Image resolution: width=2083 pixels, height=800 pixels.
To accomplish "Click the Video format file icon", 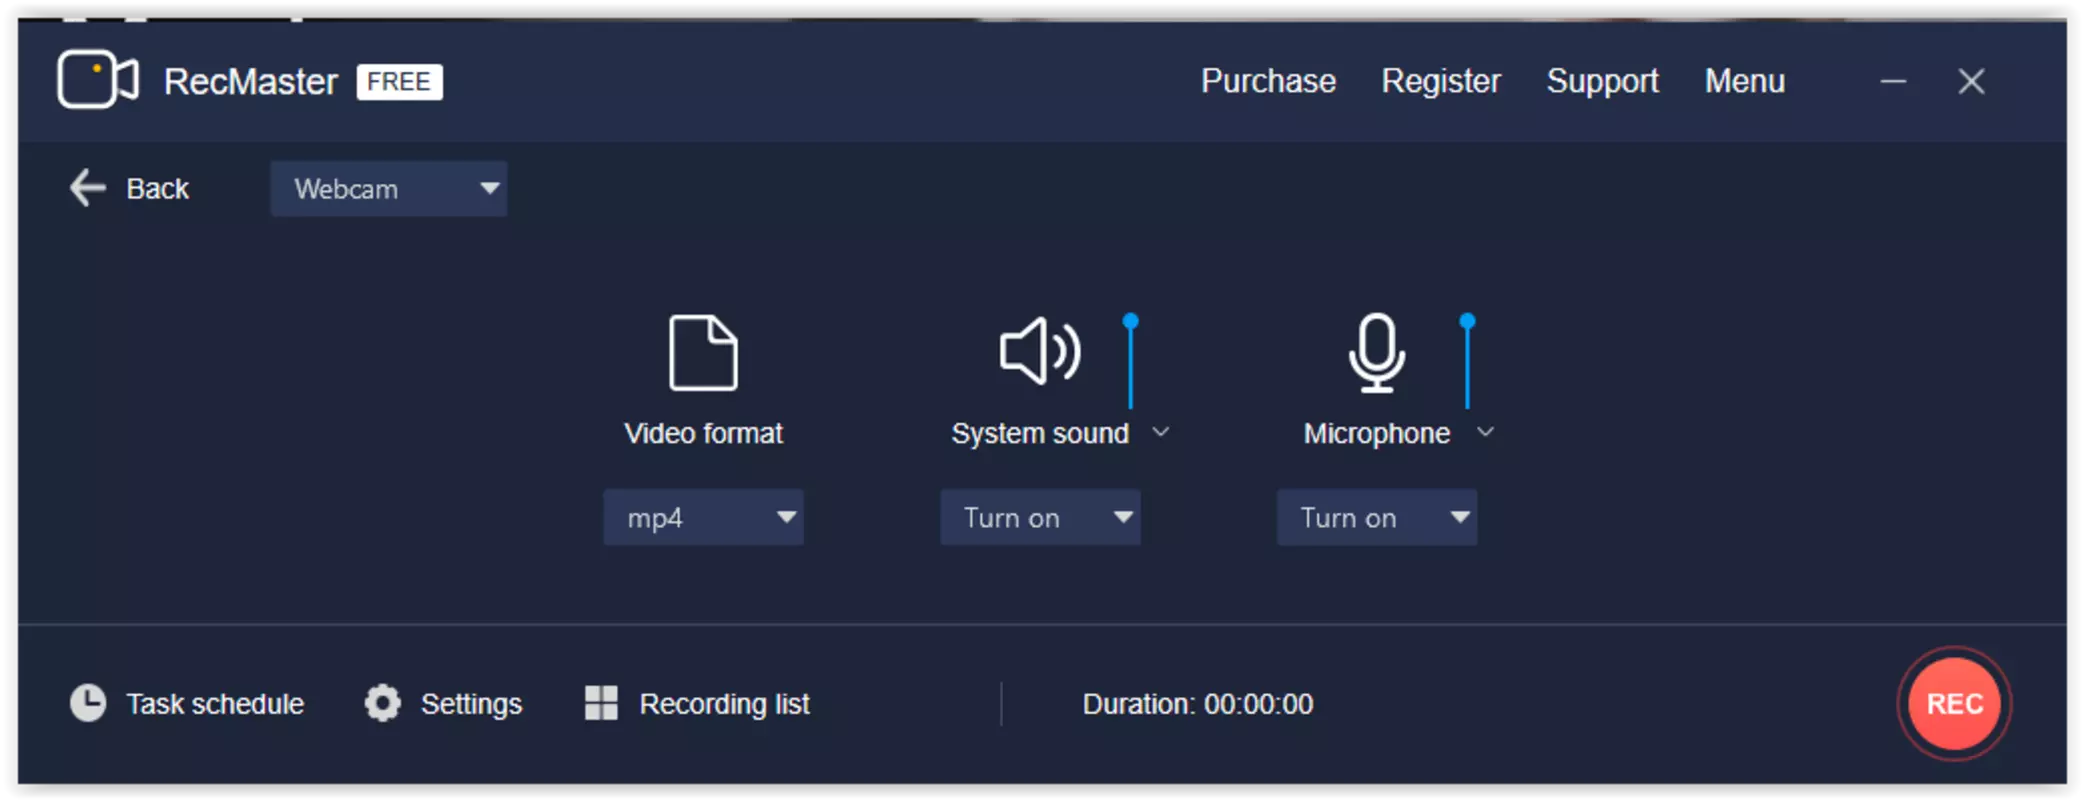I will (x=703, y=352).
